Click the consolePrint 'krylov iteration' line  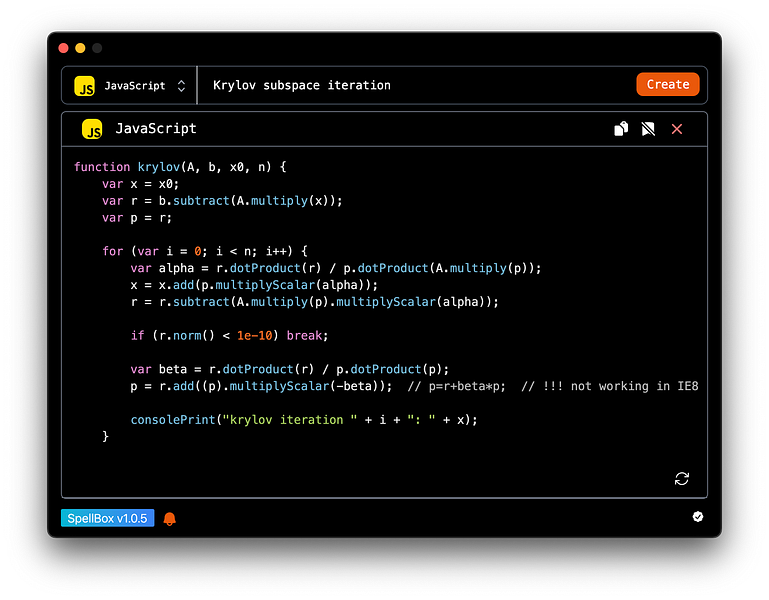pyautogui.click(x=304, y=420)
